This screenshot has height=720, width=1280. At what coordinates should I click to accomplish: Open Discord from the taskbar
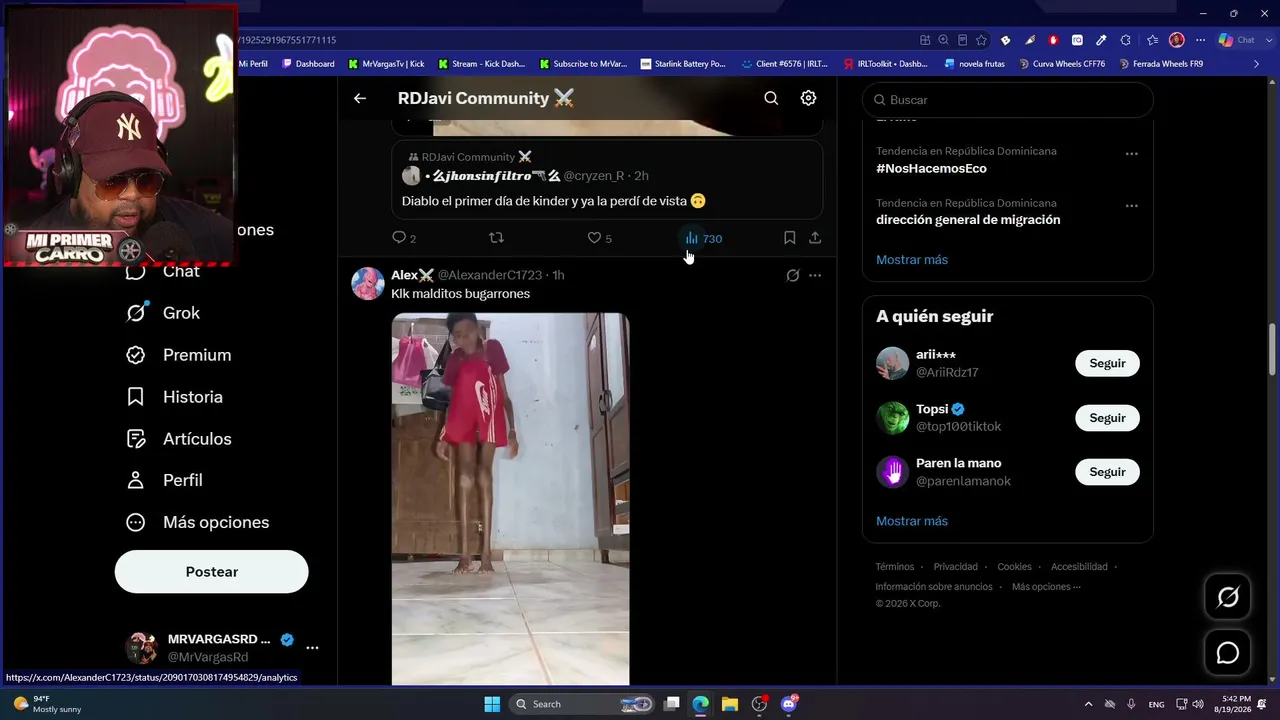(789, 704)
